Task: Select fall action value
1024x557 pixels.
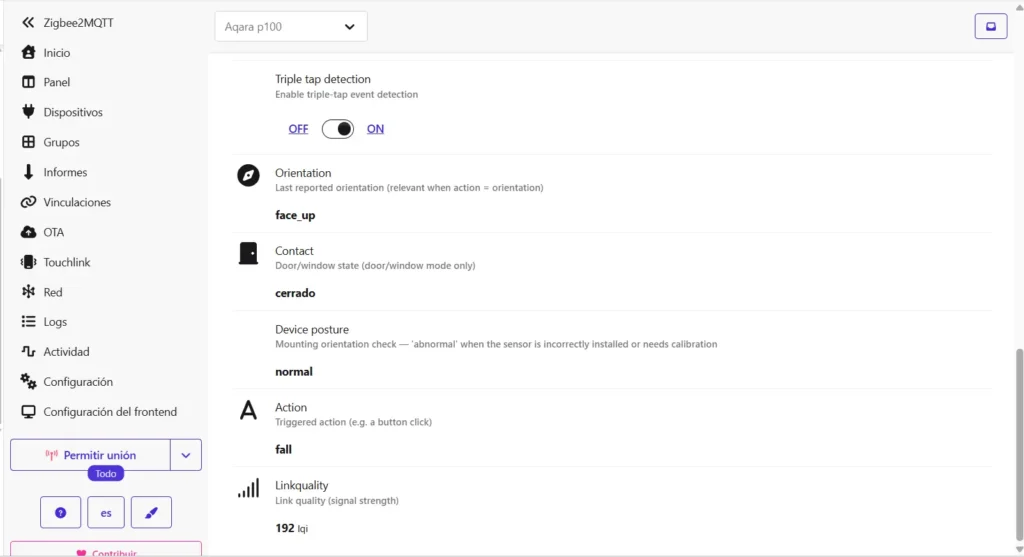Action: pos(283,449)
